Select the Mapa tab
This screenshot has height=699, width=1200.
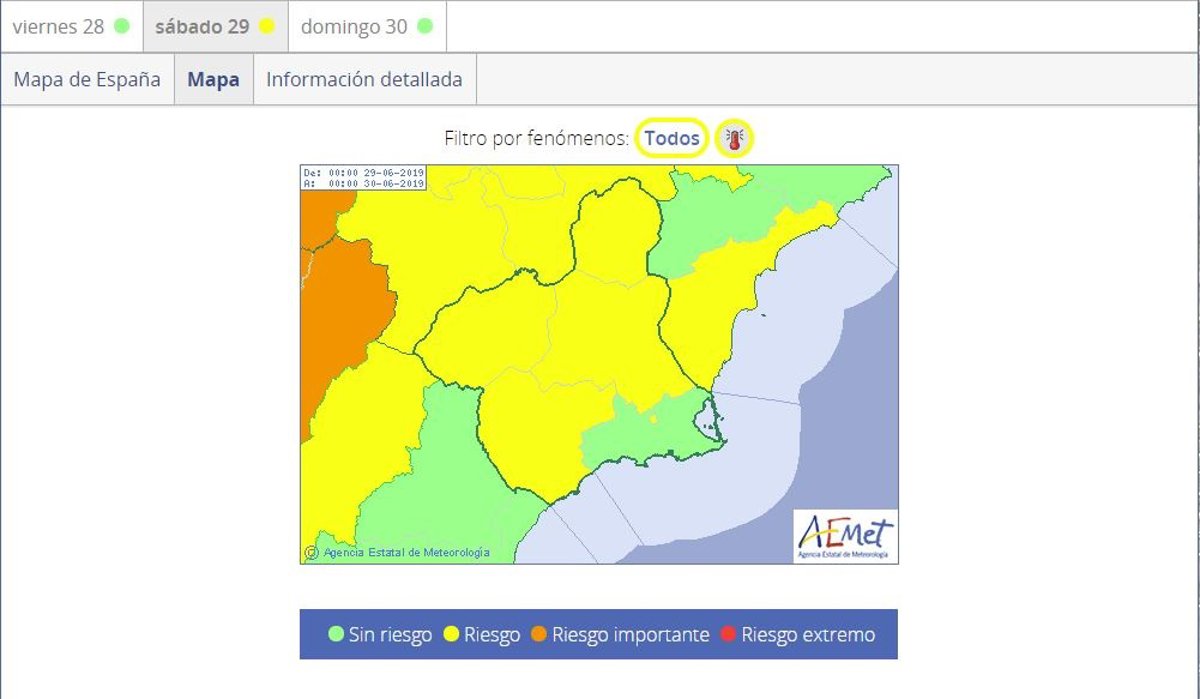213,80
